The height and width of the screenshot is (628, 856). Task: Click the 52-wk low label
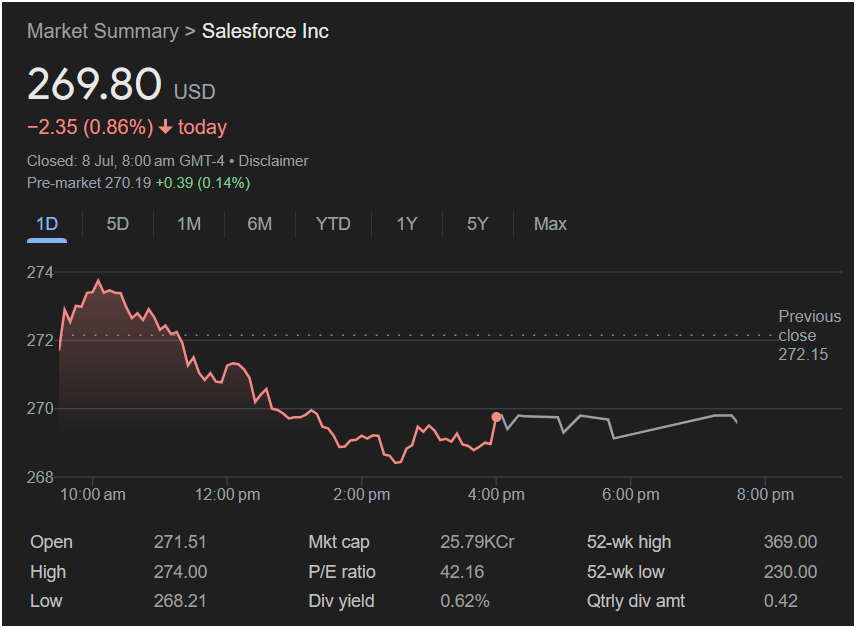point(626,572)
